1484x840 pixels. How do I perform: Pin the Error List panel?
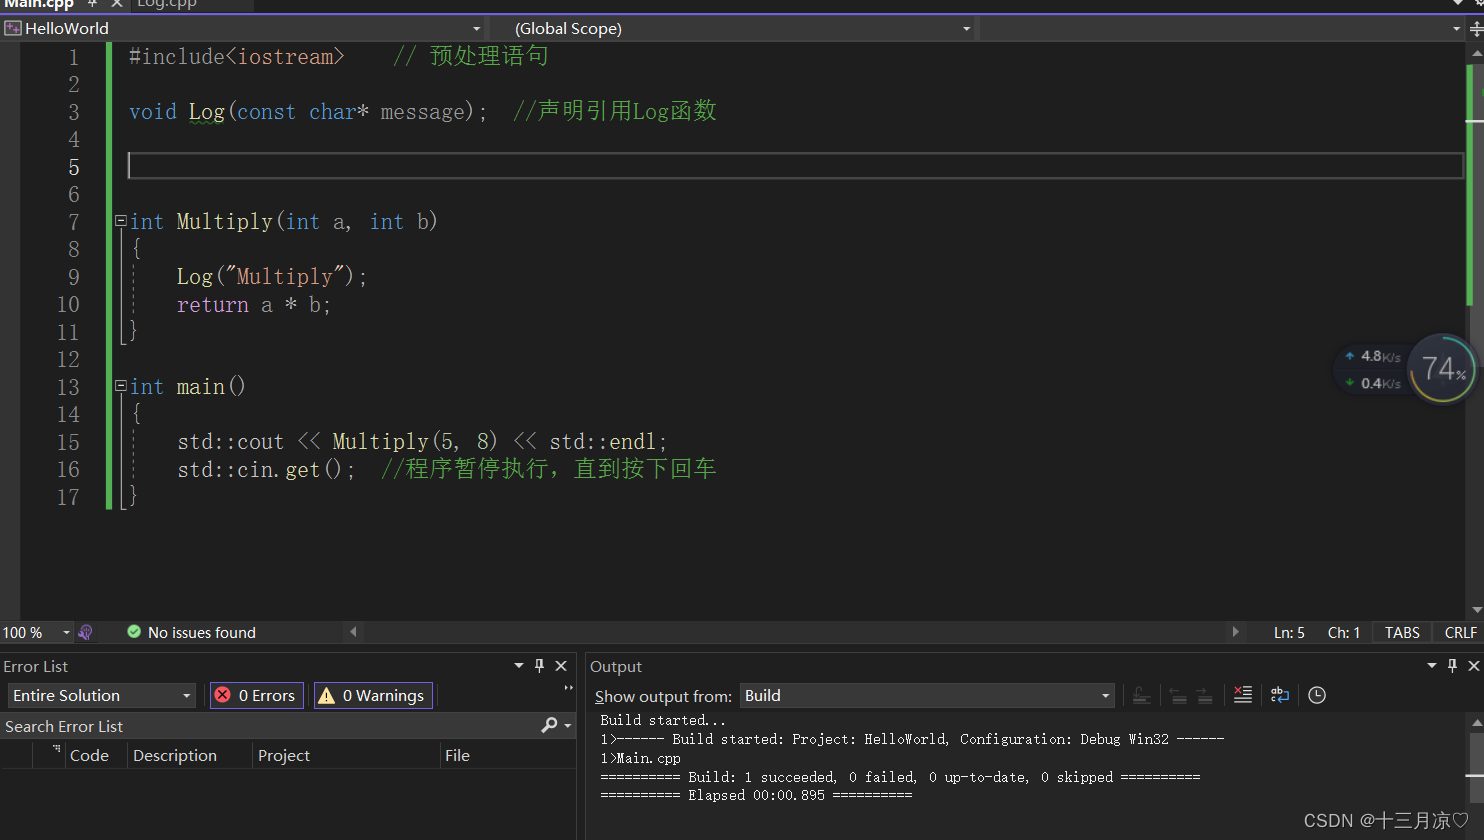click(x=540, y=665)
